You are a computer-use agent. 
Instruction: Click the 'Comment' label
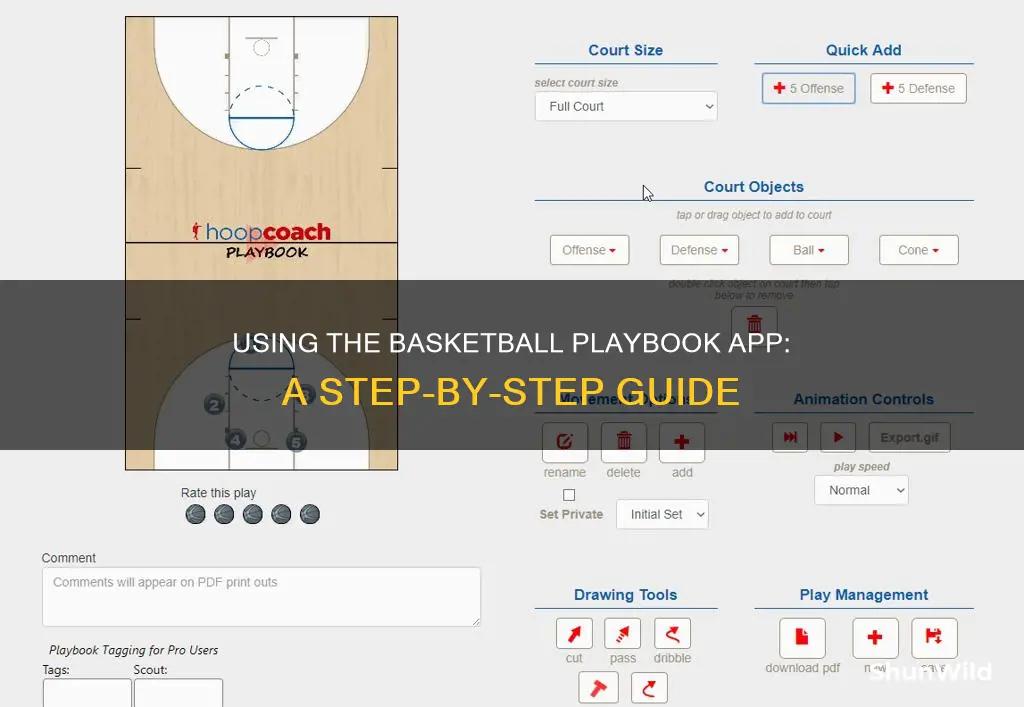point(69,558)
